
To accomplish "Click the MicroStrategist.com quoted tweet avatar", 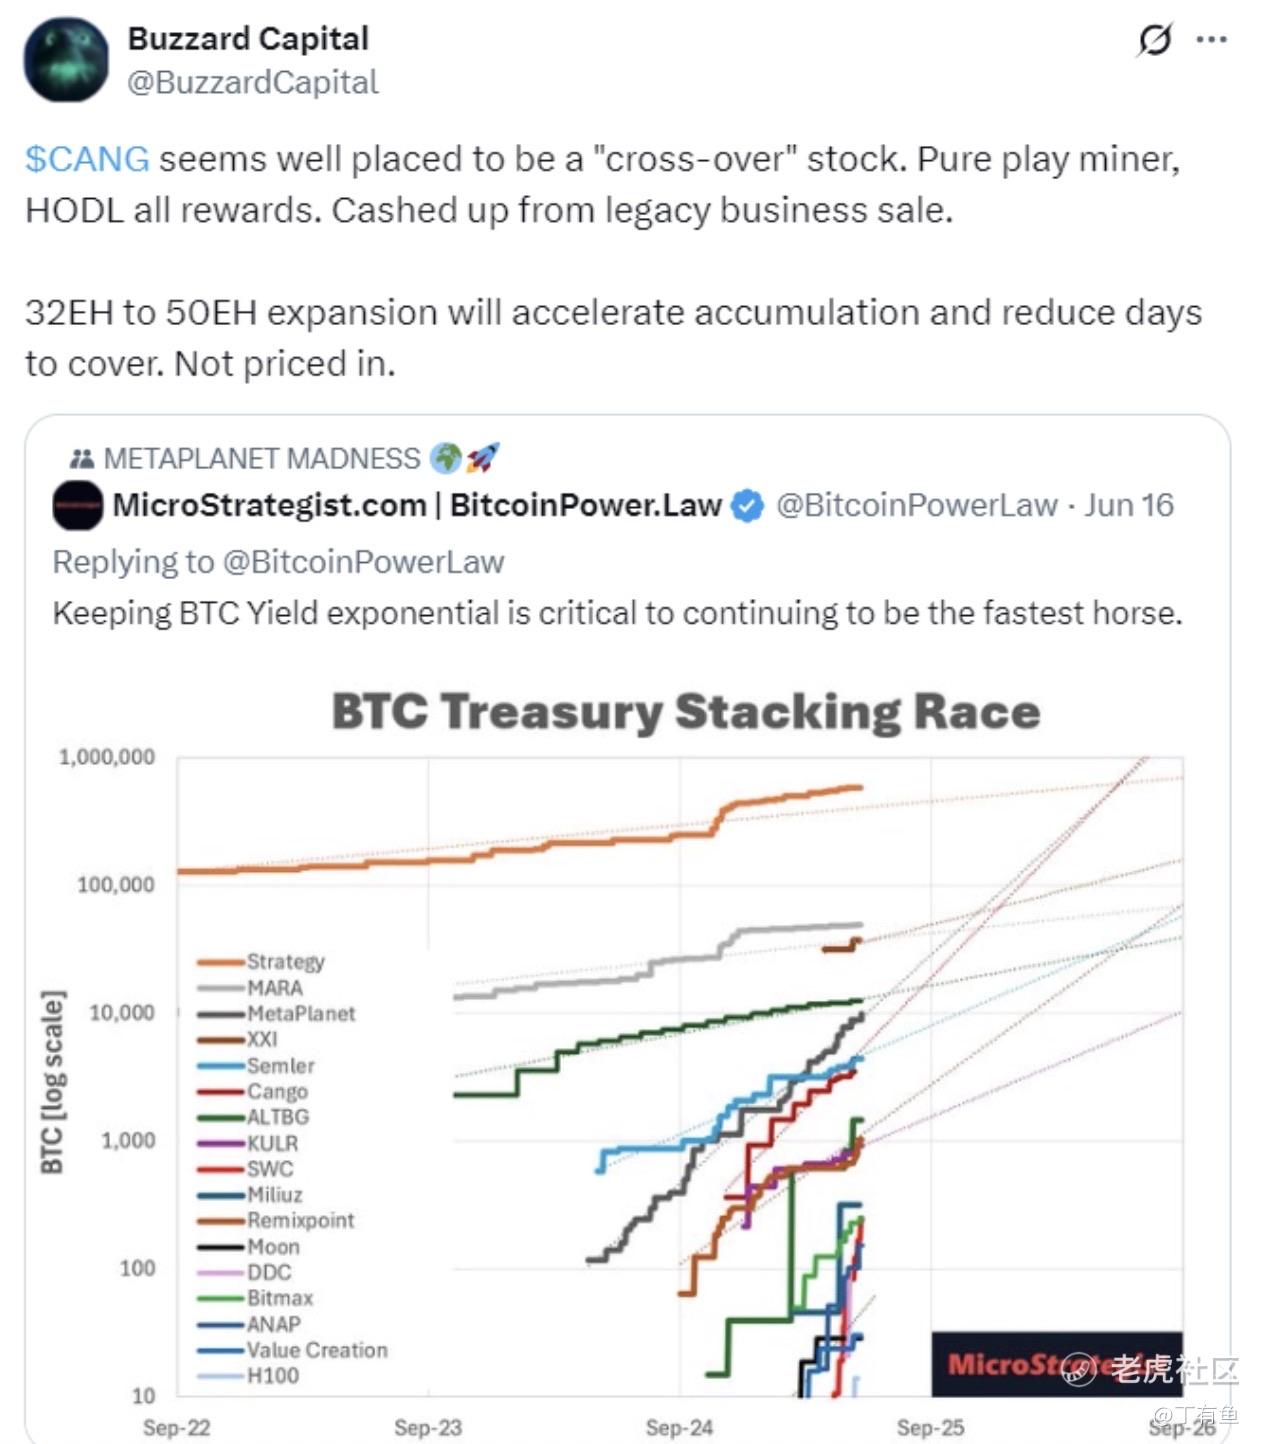I will (77, 506).
